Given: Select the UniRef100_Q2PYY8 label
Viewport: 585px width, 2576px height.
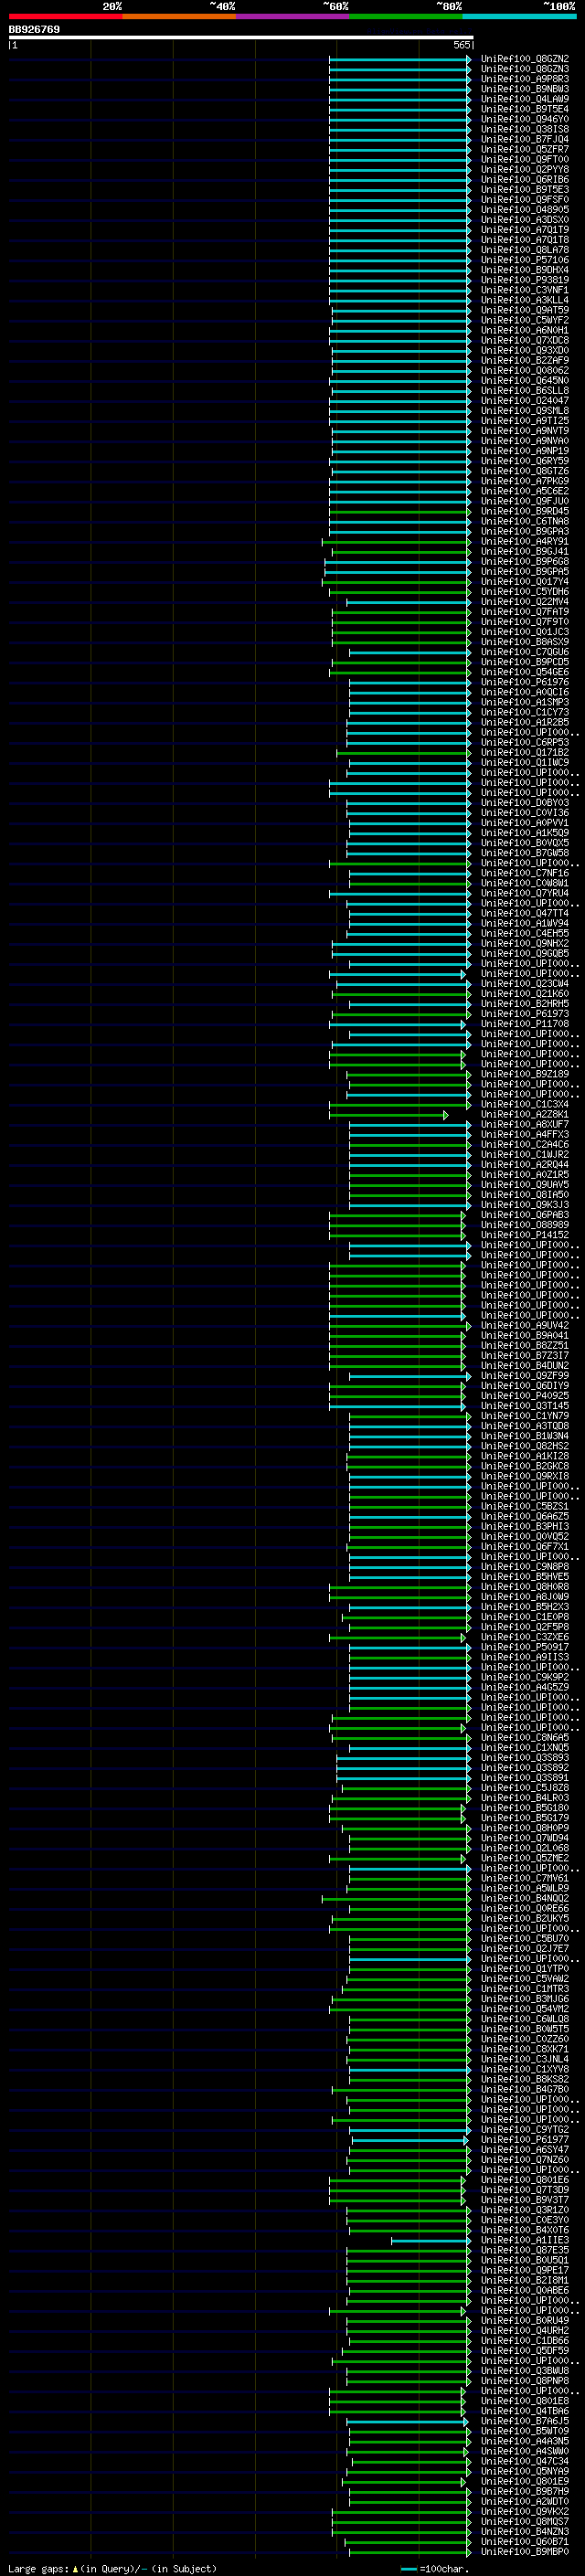Looking at the screenshot, I should (x=525, y=170).
